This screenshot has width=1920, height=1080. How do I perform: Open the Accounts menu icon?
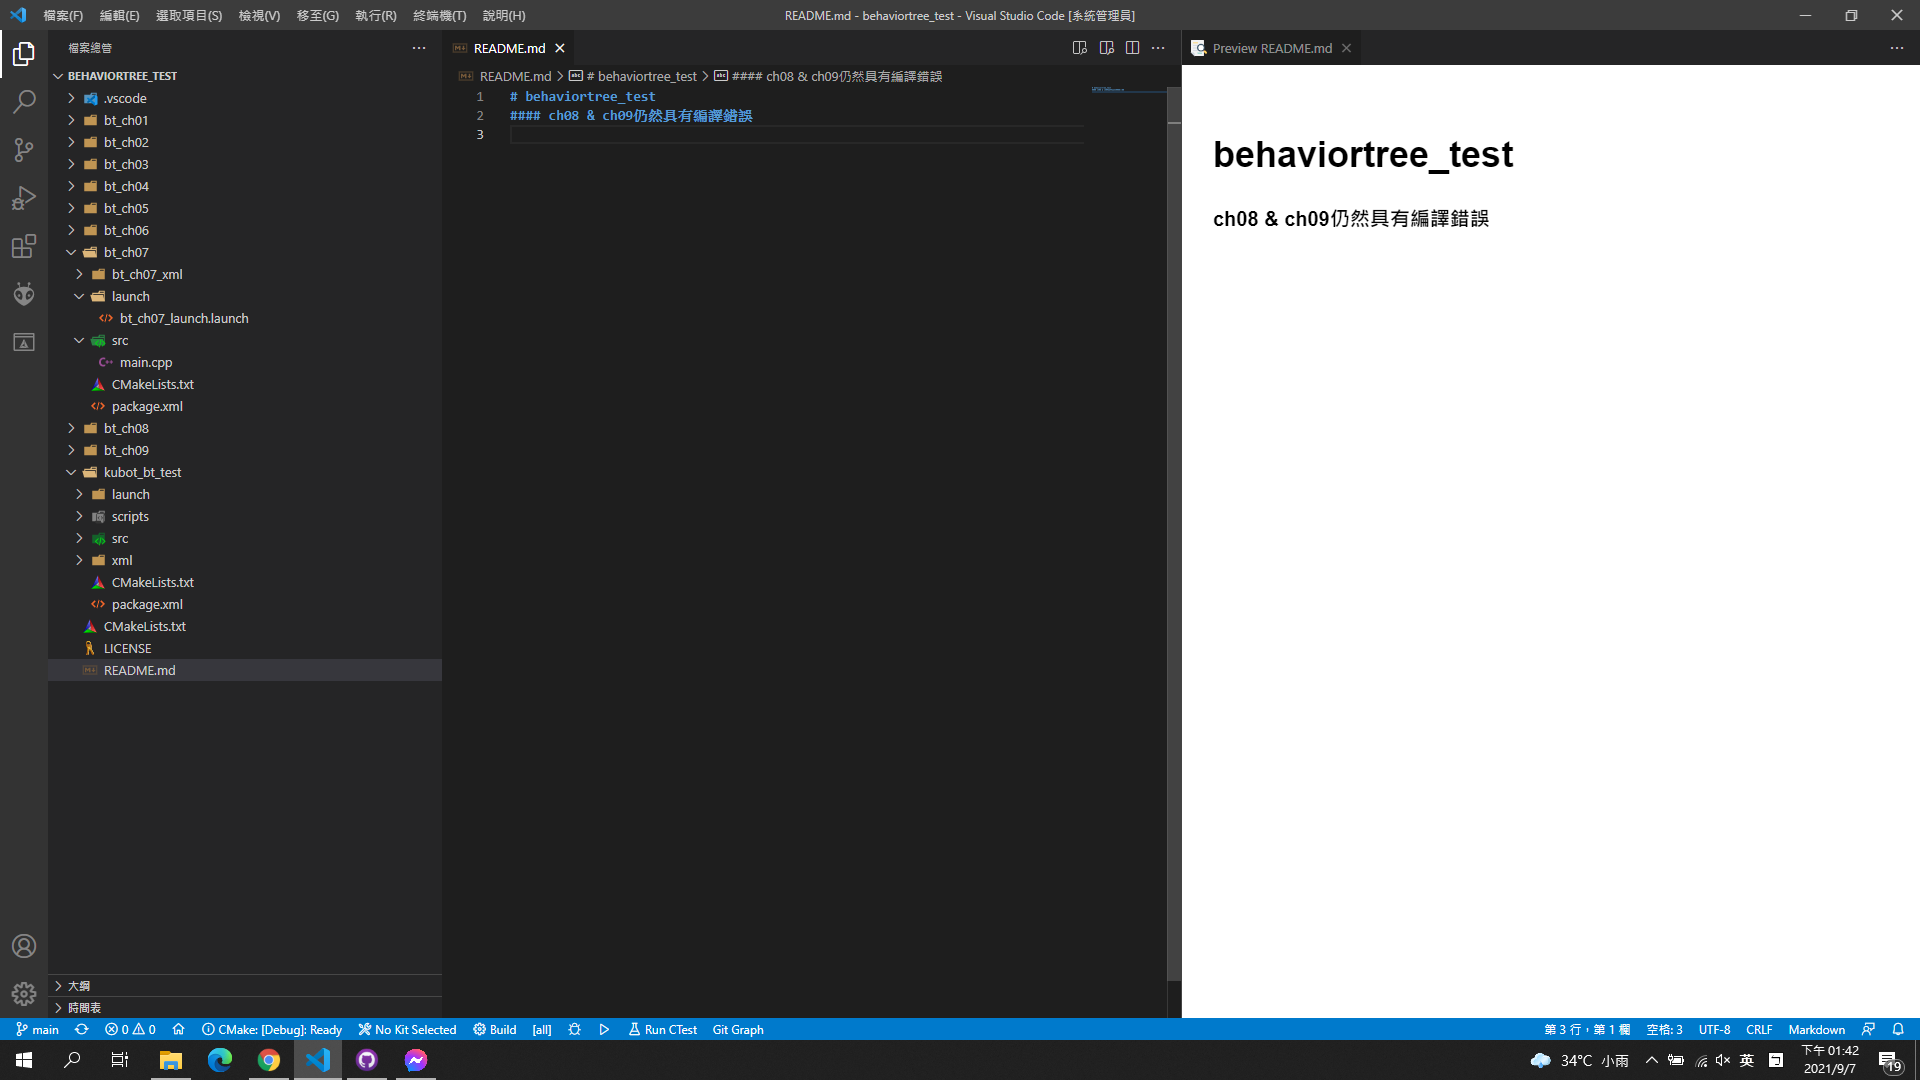[24, 946]
